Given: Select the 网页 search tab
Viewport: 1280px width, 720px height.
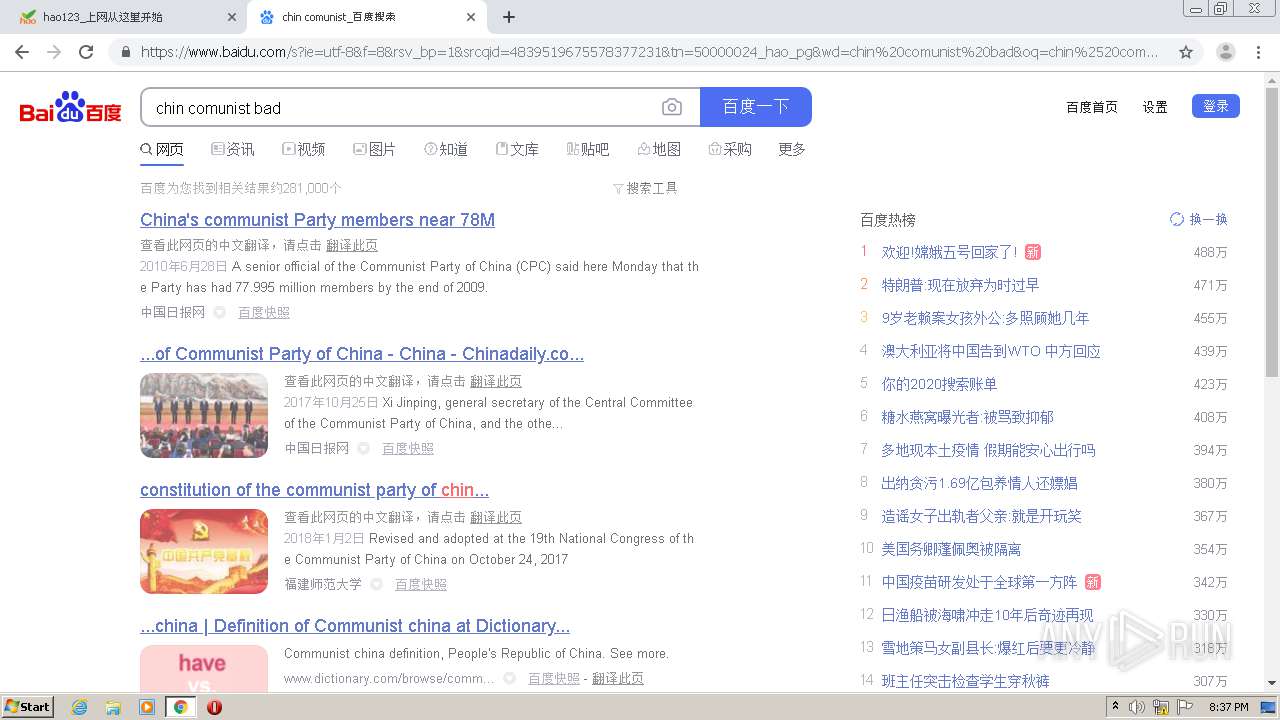Looking at the screenshot, I should click(162, 149).
